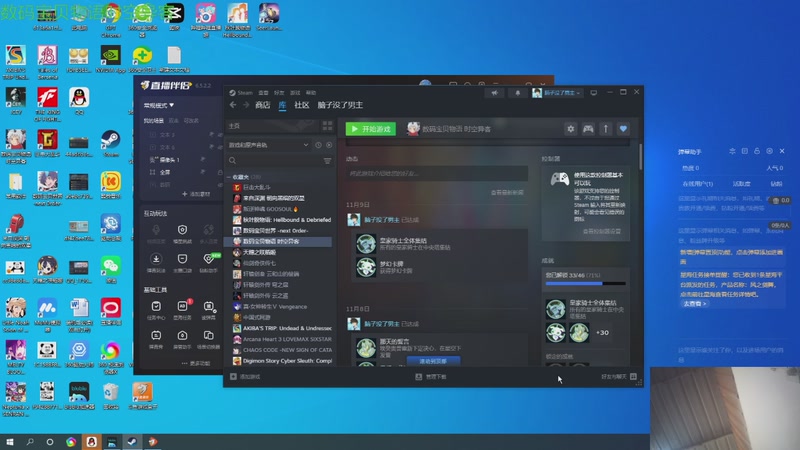Screen dimensions: 800x450
Task: Click the 去查看 button in 弹幕助手 panel
Action: (x=694, y=304)
